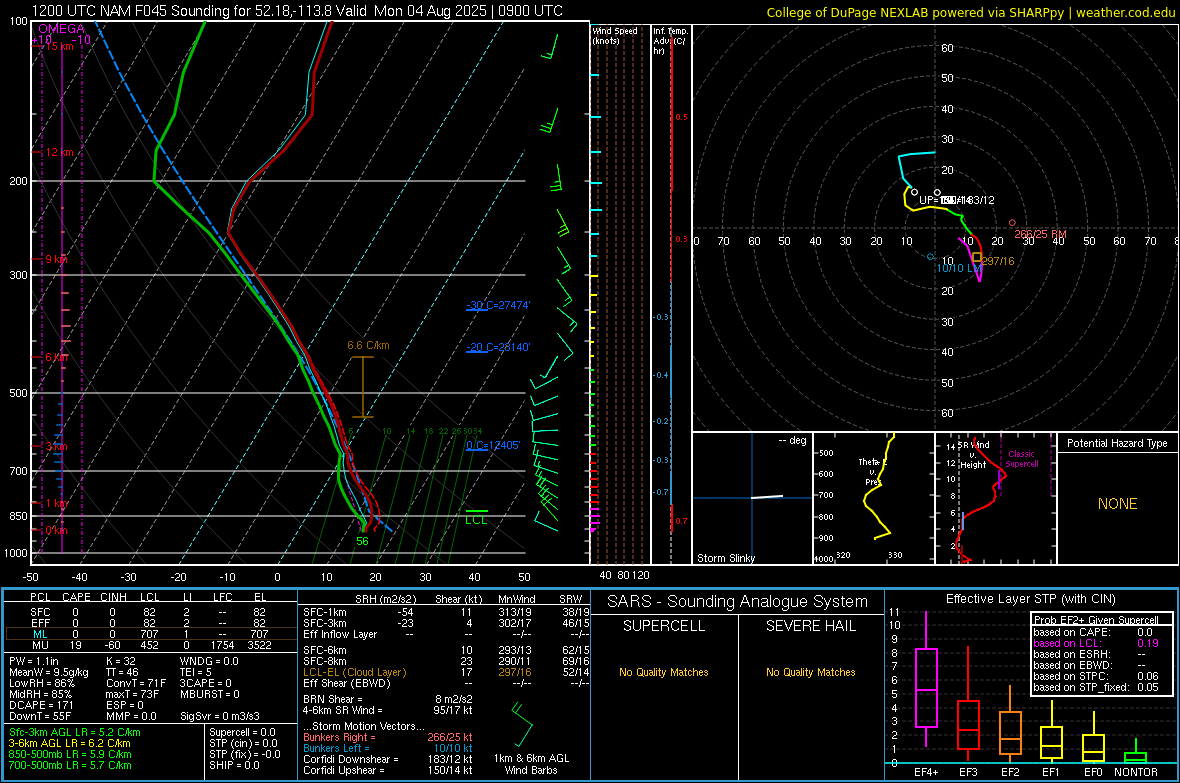Screen dimensions: 1180x783
Task: Click the SHIP = 0.0 value
Action: pos(234,765)
